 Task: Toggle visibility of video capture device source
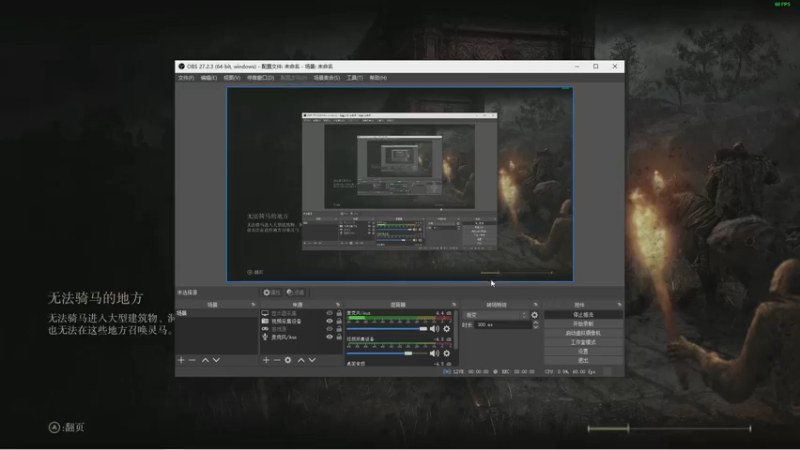[329, 321]
